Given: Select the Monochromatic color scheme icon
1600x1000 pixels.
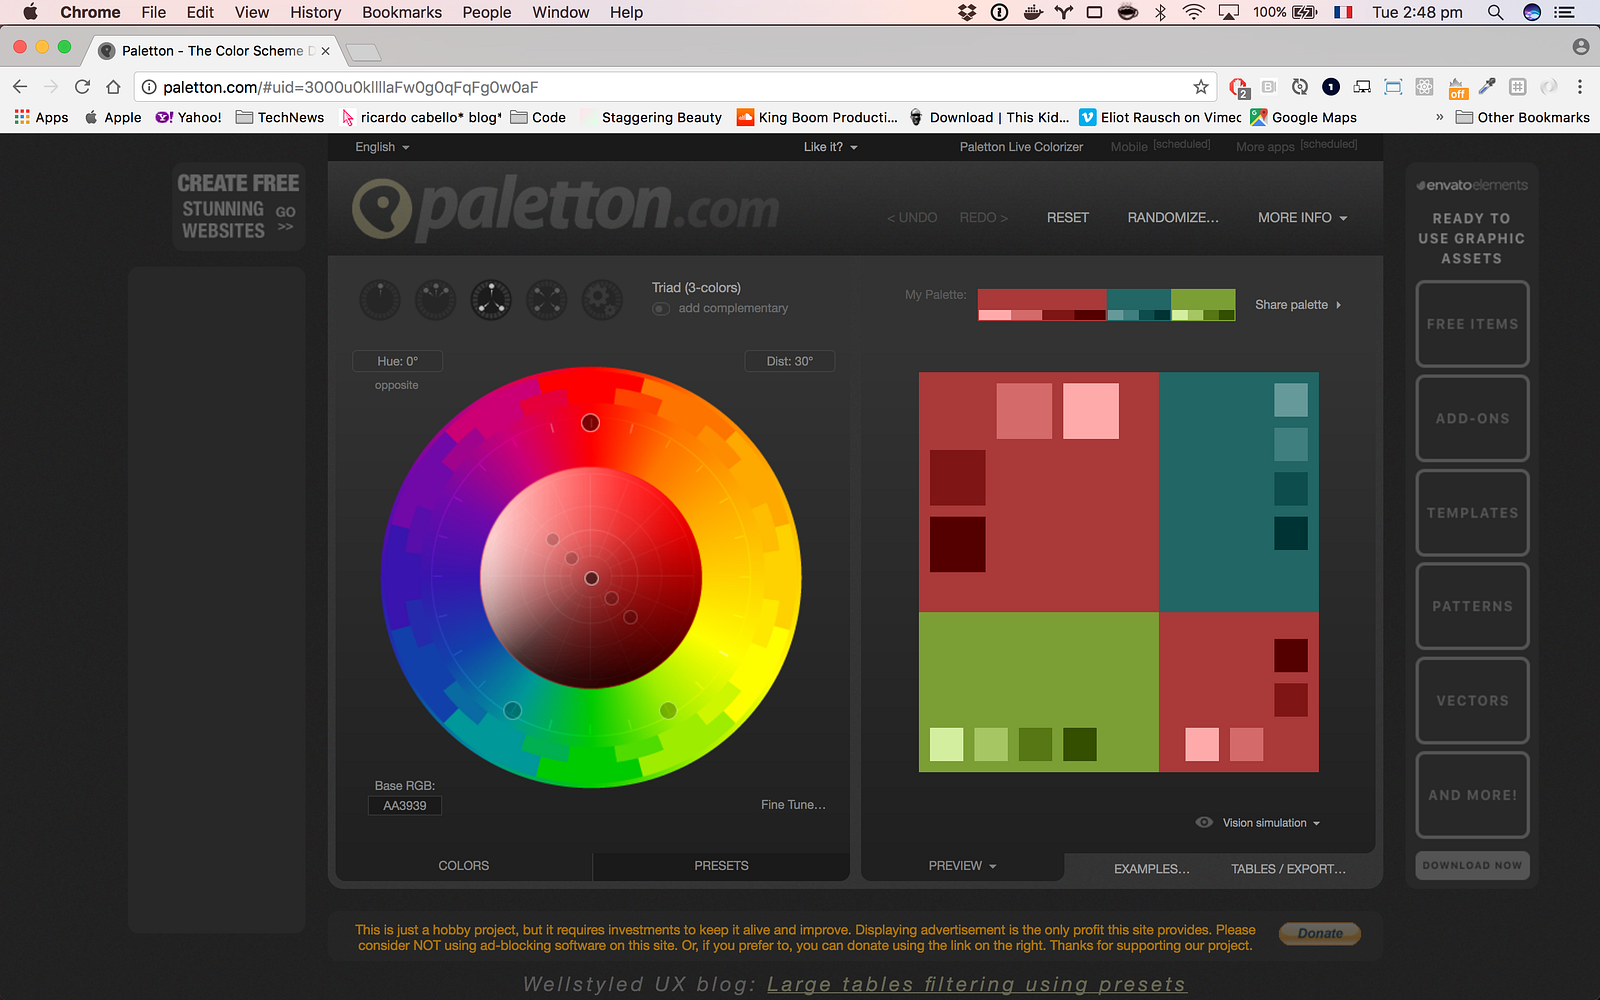Looking at the screenshot, I should click(x=380, y=300).
